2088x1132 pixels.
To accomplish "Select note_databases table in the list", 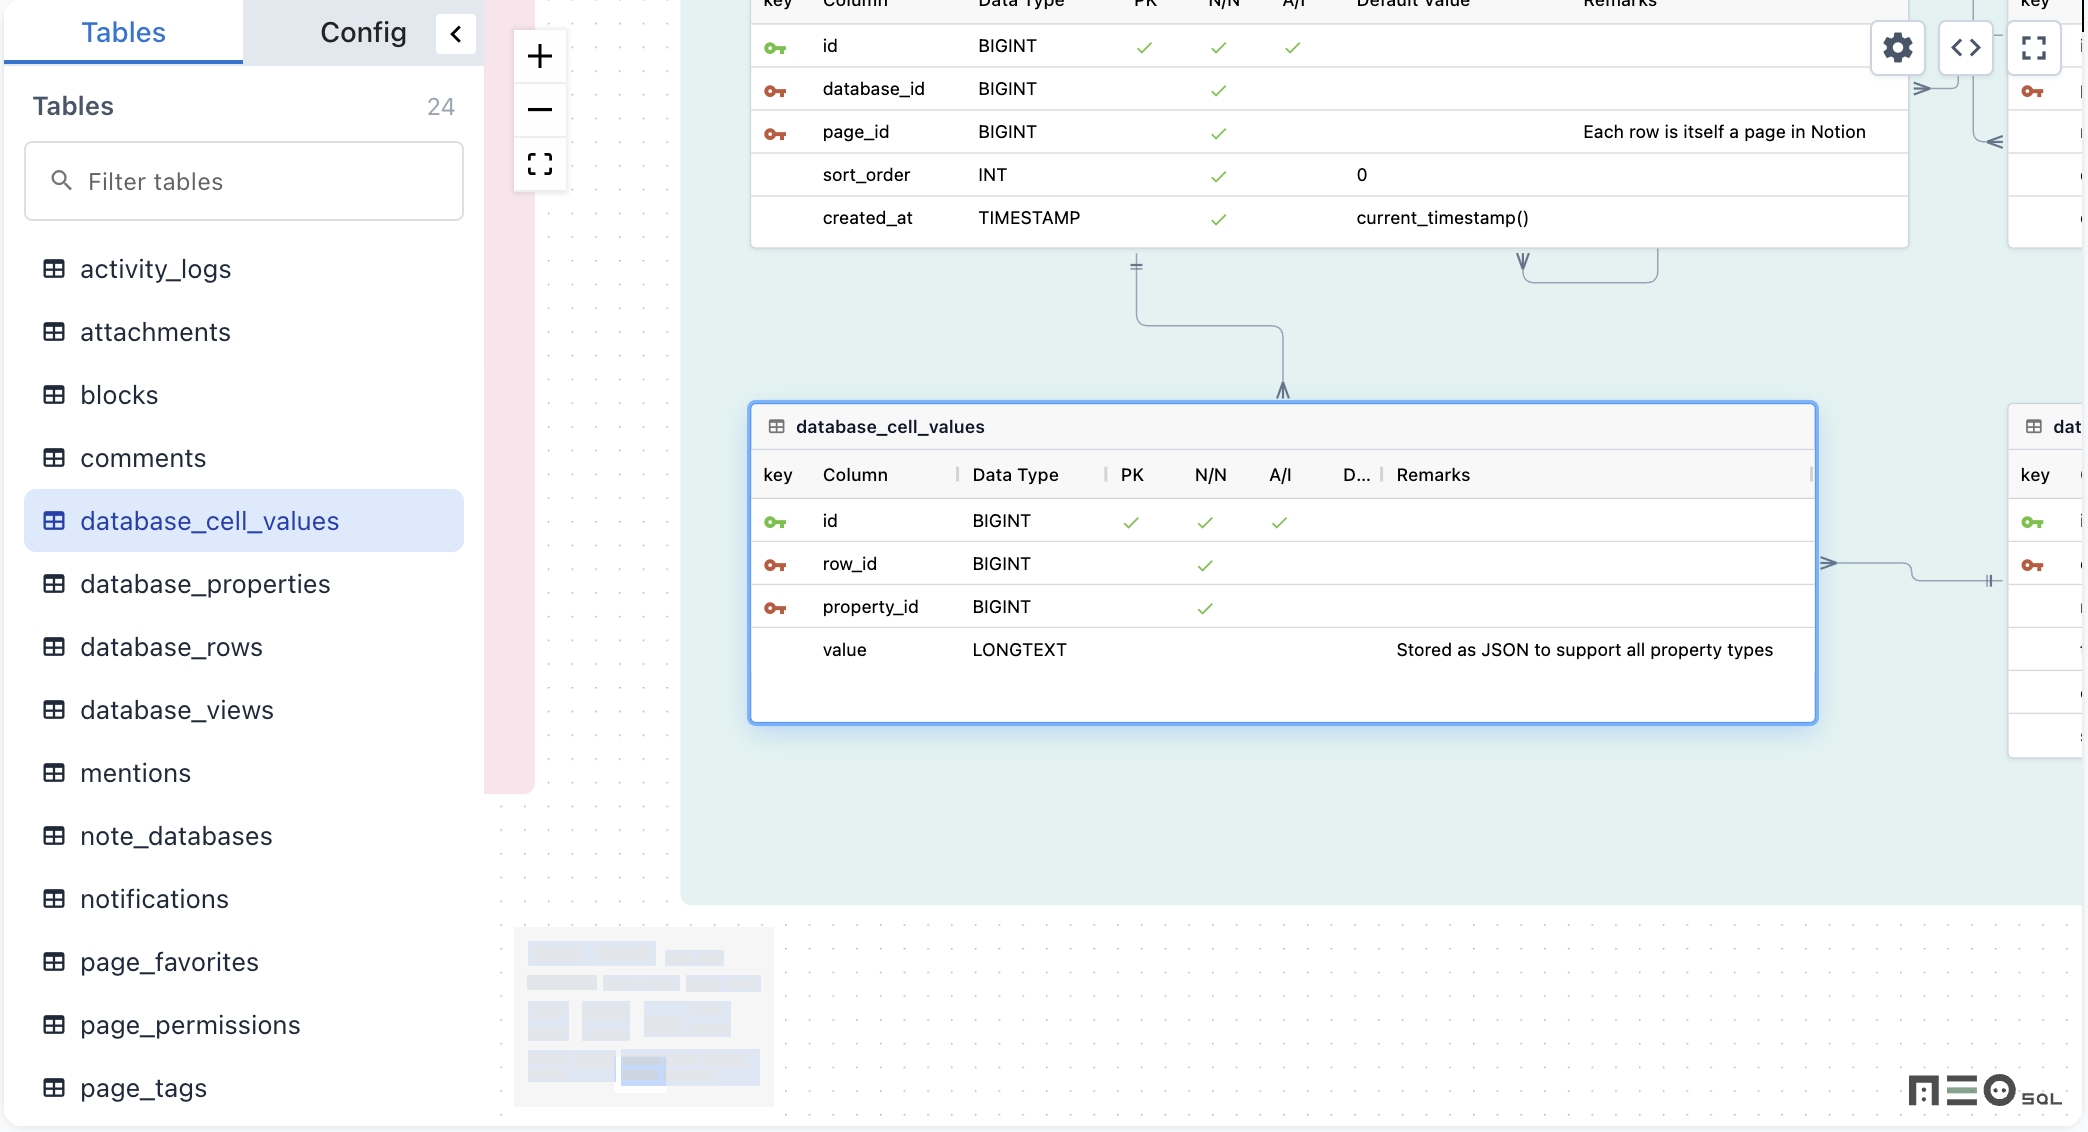I will coord(244,836).
